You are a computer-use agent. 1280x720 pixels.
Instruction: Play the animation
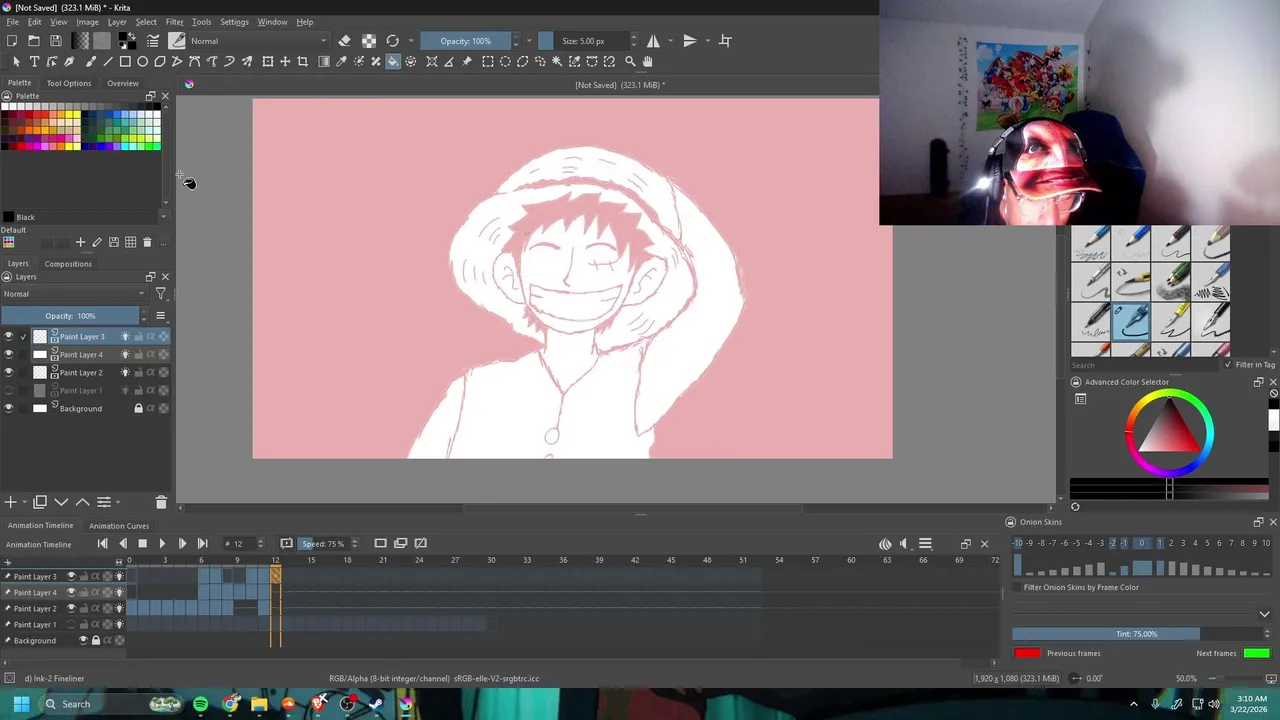coord(162,544)
